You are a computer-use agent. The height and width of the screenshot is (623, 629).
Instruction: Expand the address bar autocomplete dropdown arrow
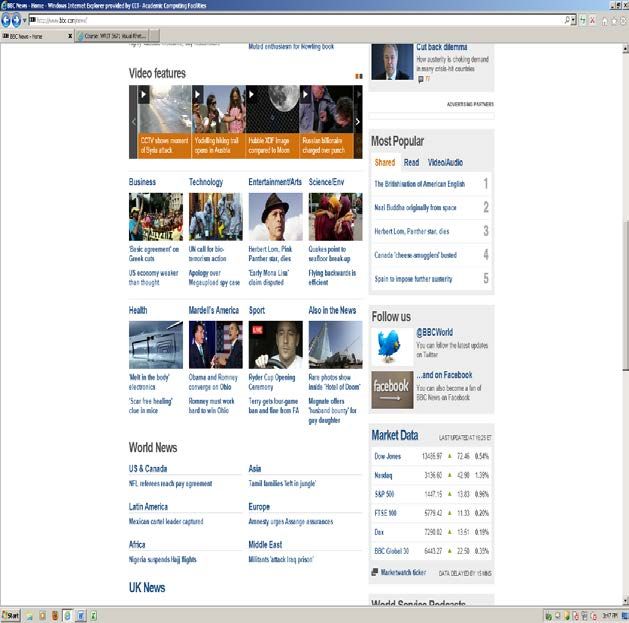pos(573,20)
